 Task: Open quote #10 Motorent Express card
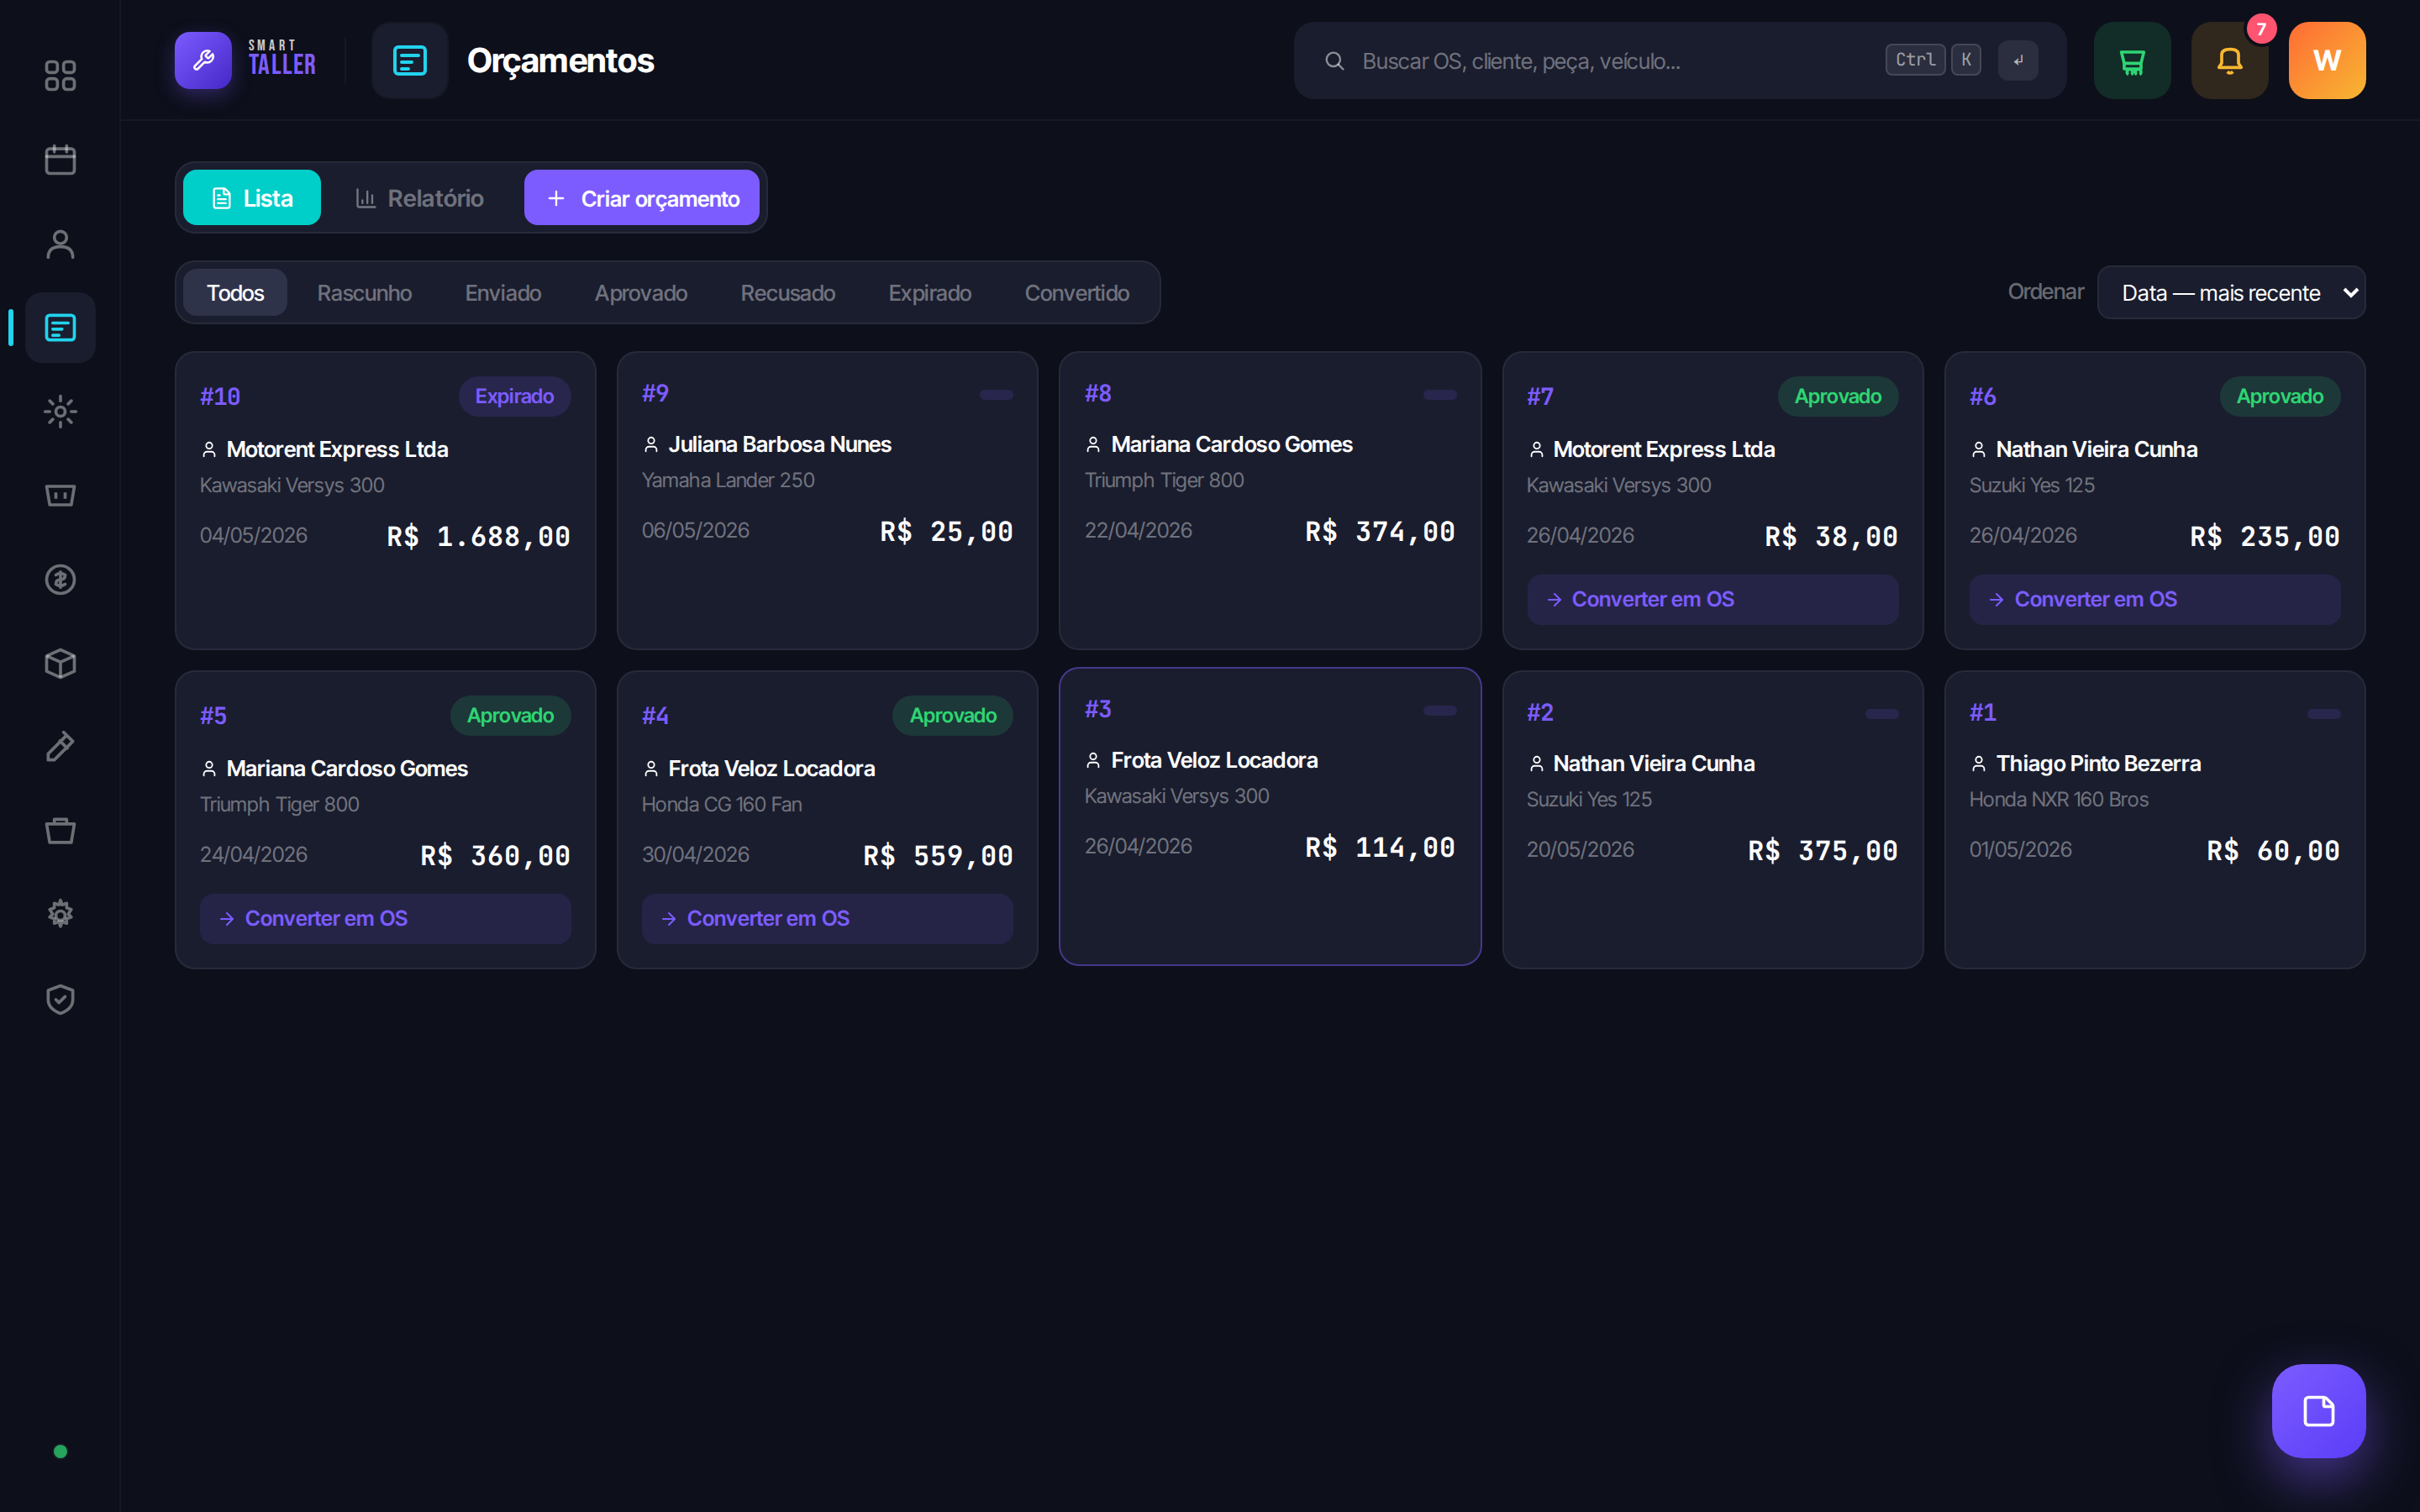(x=385, y=500)
